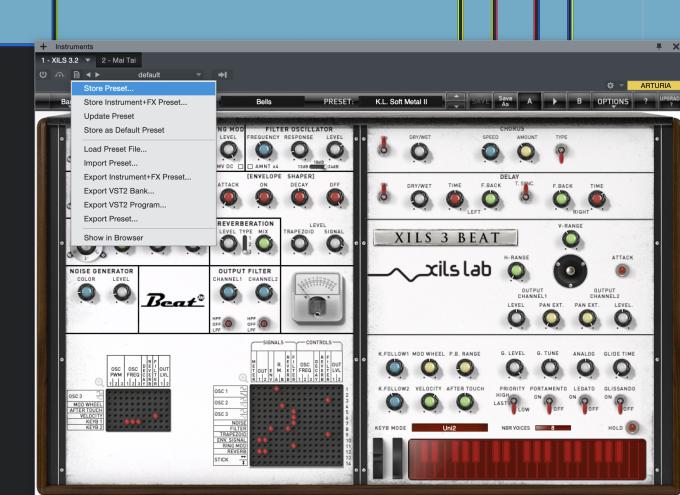
Task: Click the ARTURIA yellow button
Action: click(x=655, y=85)
